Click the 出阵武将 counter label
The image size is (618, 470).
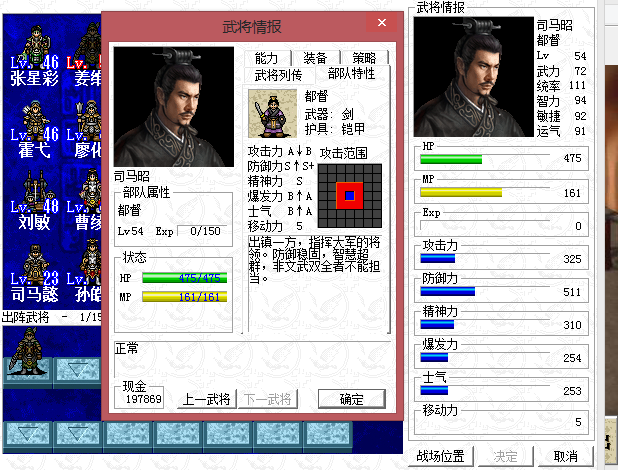[50, 317]
